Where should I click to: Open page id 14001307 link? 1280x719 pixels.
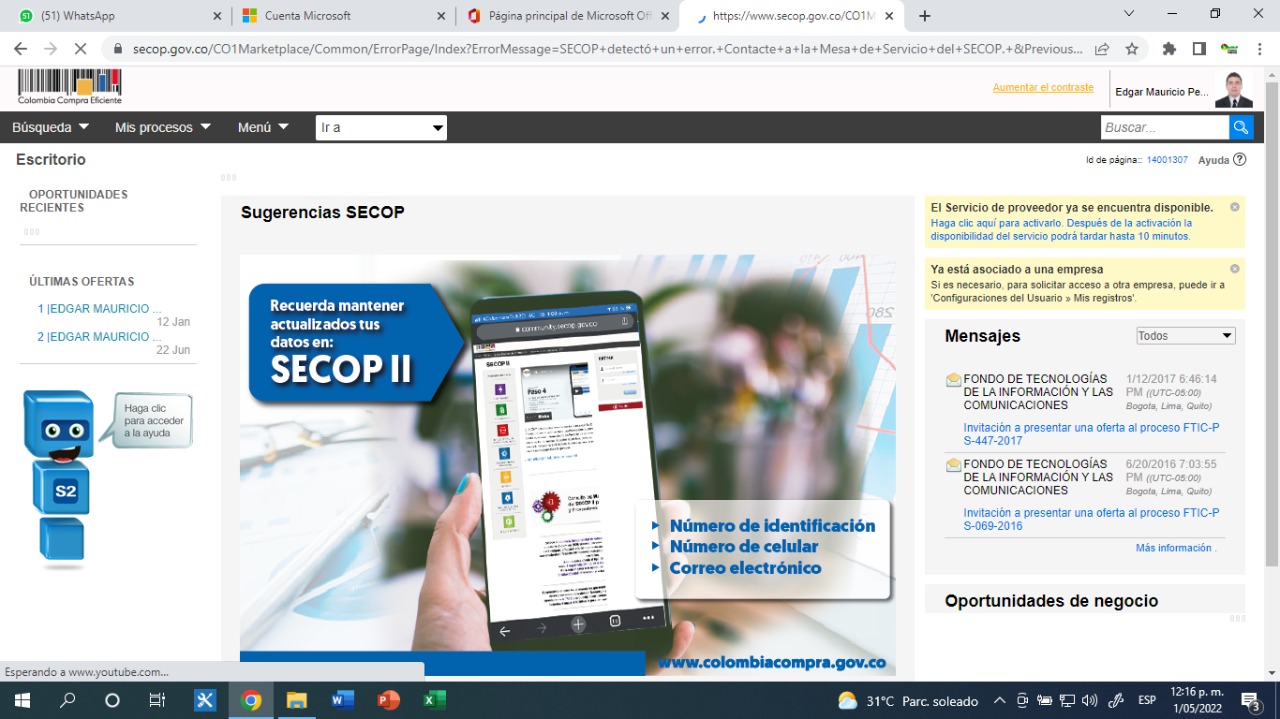click(1167, 160)
